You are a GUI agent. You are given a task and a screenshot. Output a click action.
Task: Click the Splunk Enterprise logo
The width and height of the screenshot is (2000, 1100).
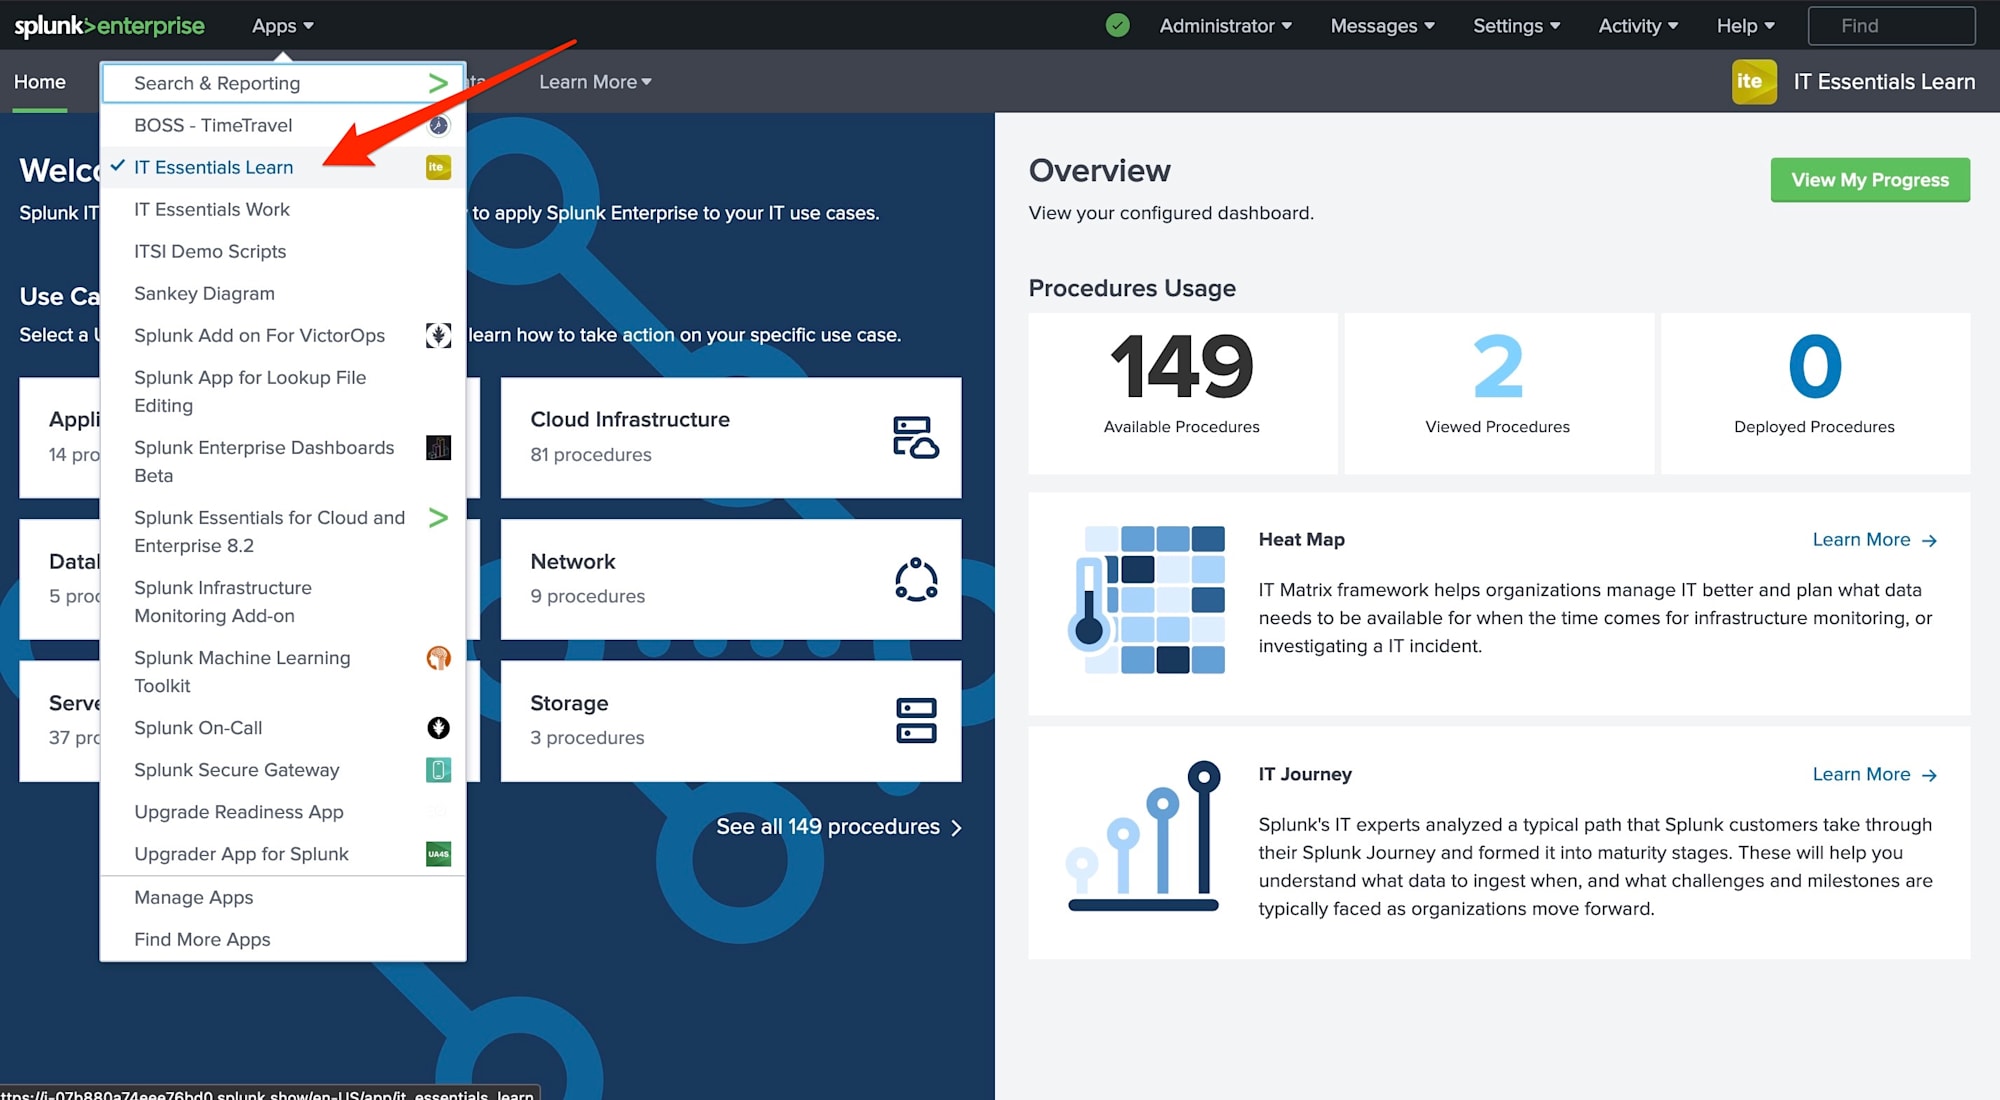109,26
